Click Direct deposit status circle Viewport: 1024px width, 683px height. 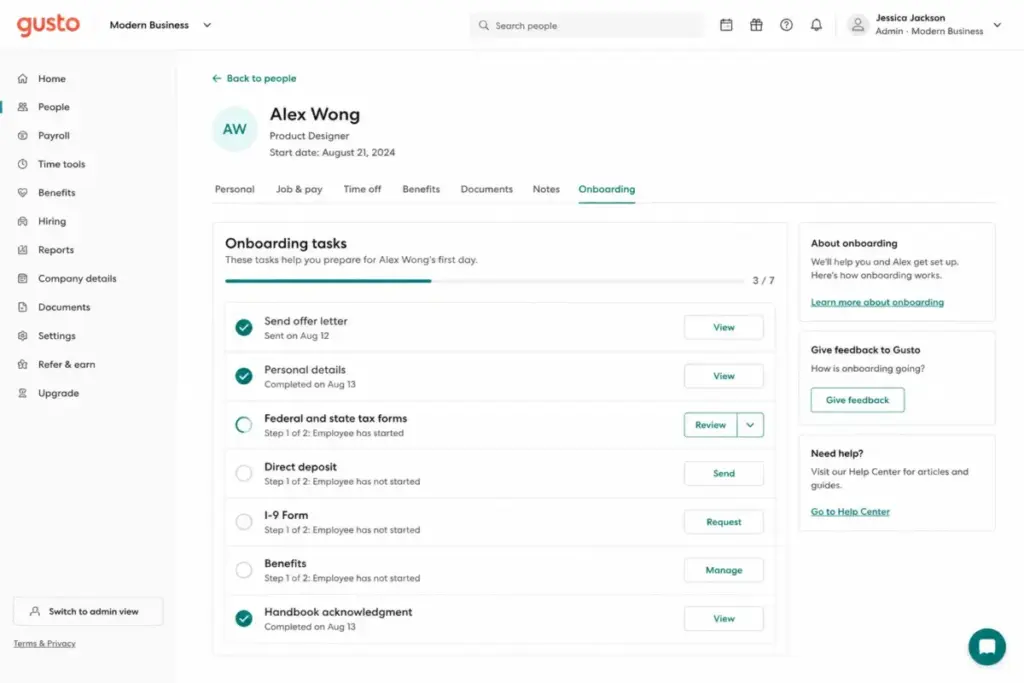244,473
